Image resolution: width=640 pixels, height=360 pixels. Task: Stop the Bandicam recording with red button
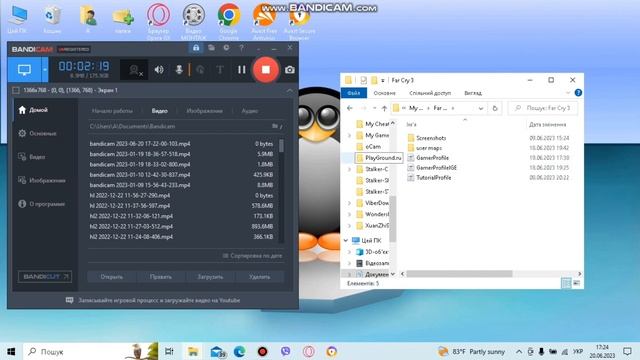click(266, 70)
